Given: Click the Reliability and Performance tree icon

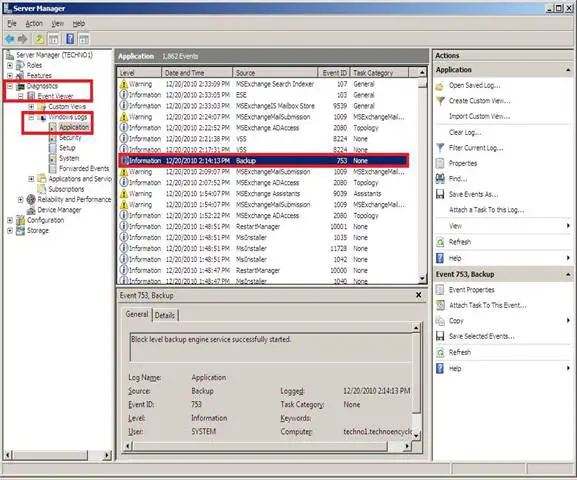Looking at the screenshot, I should [x=31, y=200].
